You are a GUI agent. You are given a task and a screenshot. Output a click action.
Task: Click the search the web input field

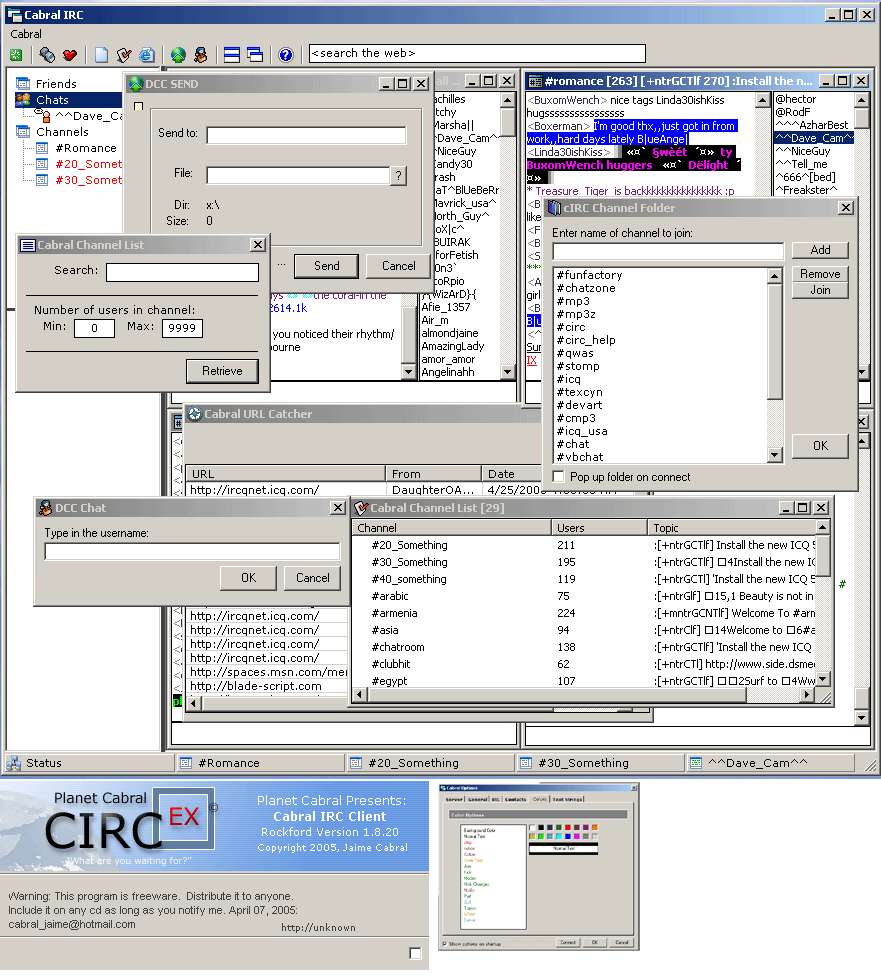[x=477, y=54]
